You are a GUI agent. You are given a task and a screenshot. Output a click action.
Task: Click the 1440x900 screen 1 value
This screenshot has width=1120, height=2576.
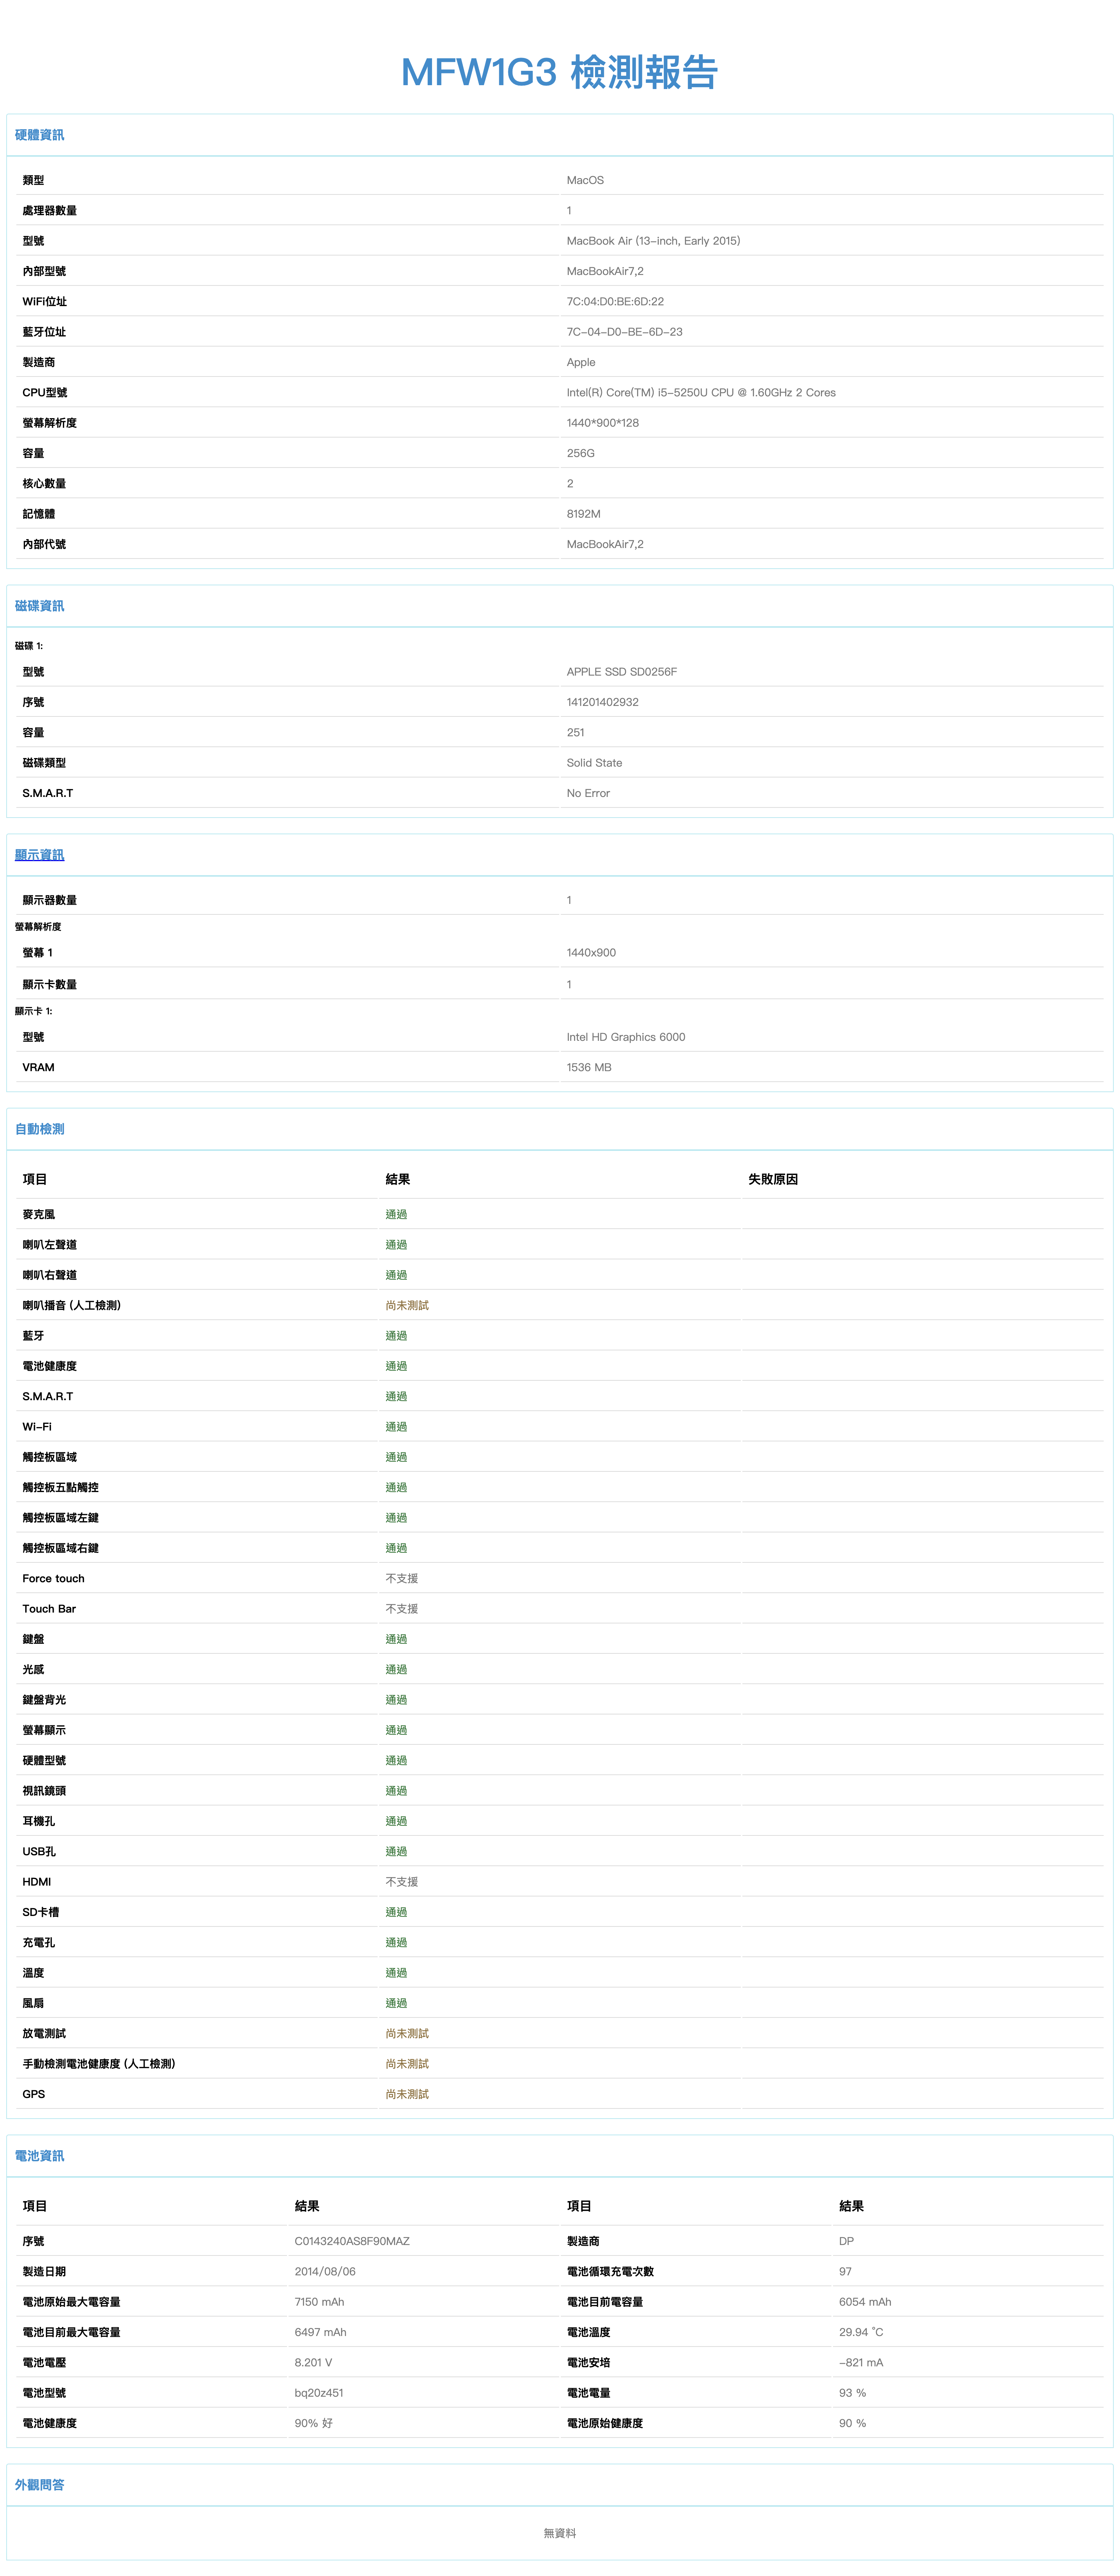coord(591,953)
